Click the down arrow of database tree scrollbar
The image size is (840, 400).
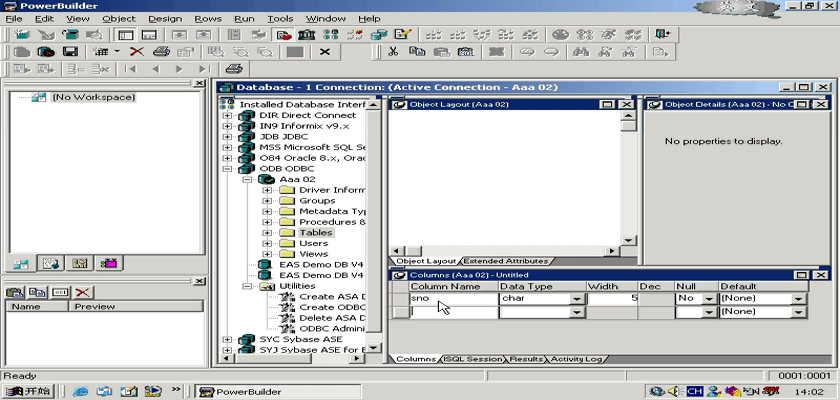point(373,348)
